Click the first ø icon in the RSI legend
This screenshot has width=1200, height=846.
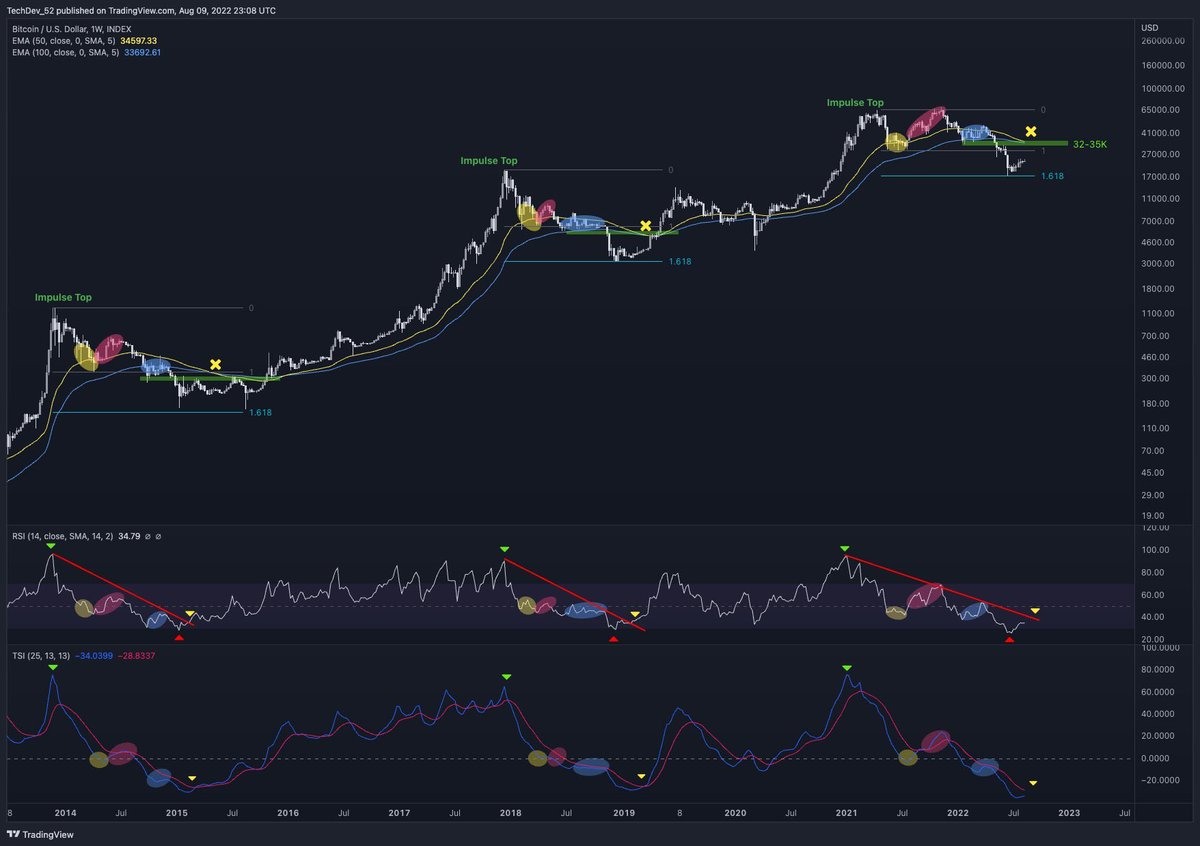point(148,536)
